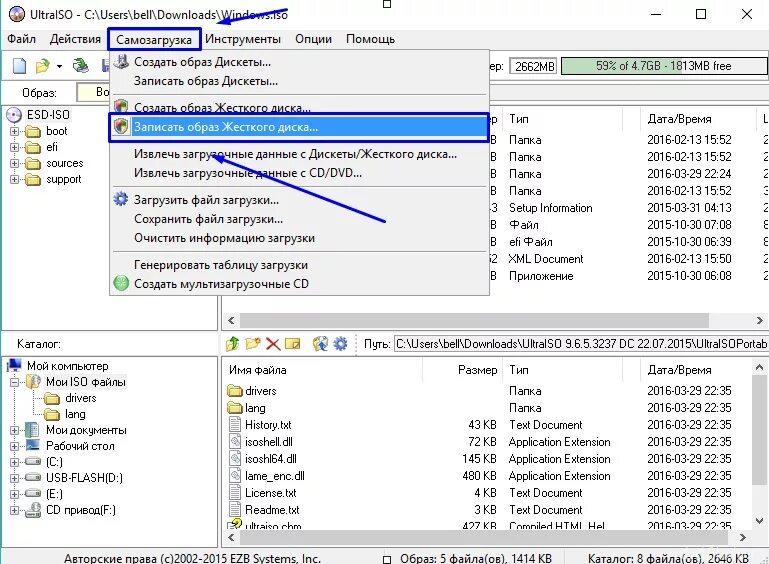The width and height of the screenshot is (769, 564).
Task: Click the isoshell.dll file icon
Action: point(235,442)
